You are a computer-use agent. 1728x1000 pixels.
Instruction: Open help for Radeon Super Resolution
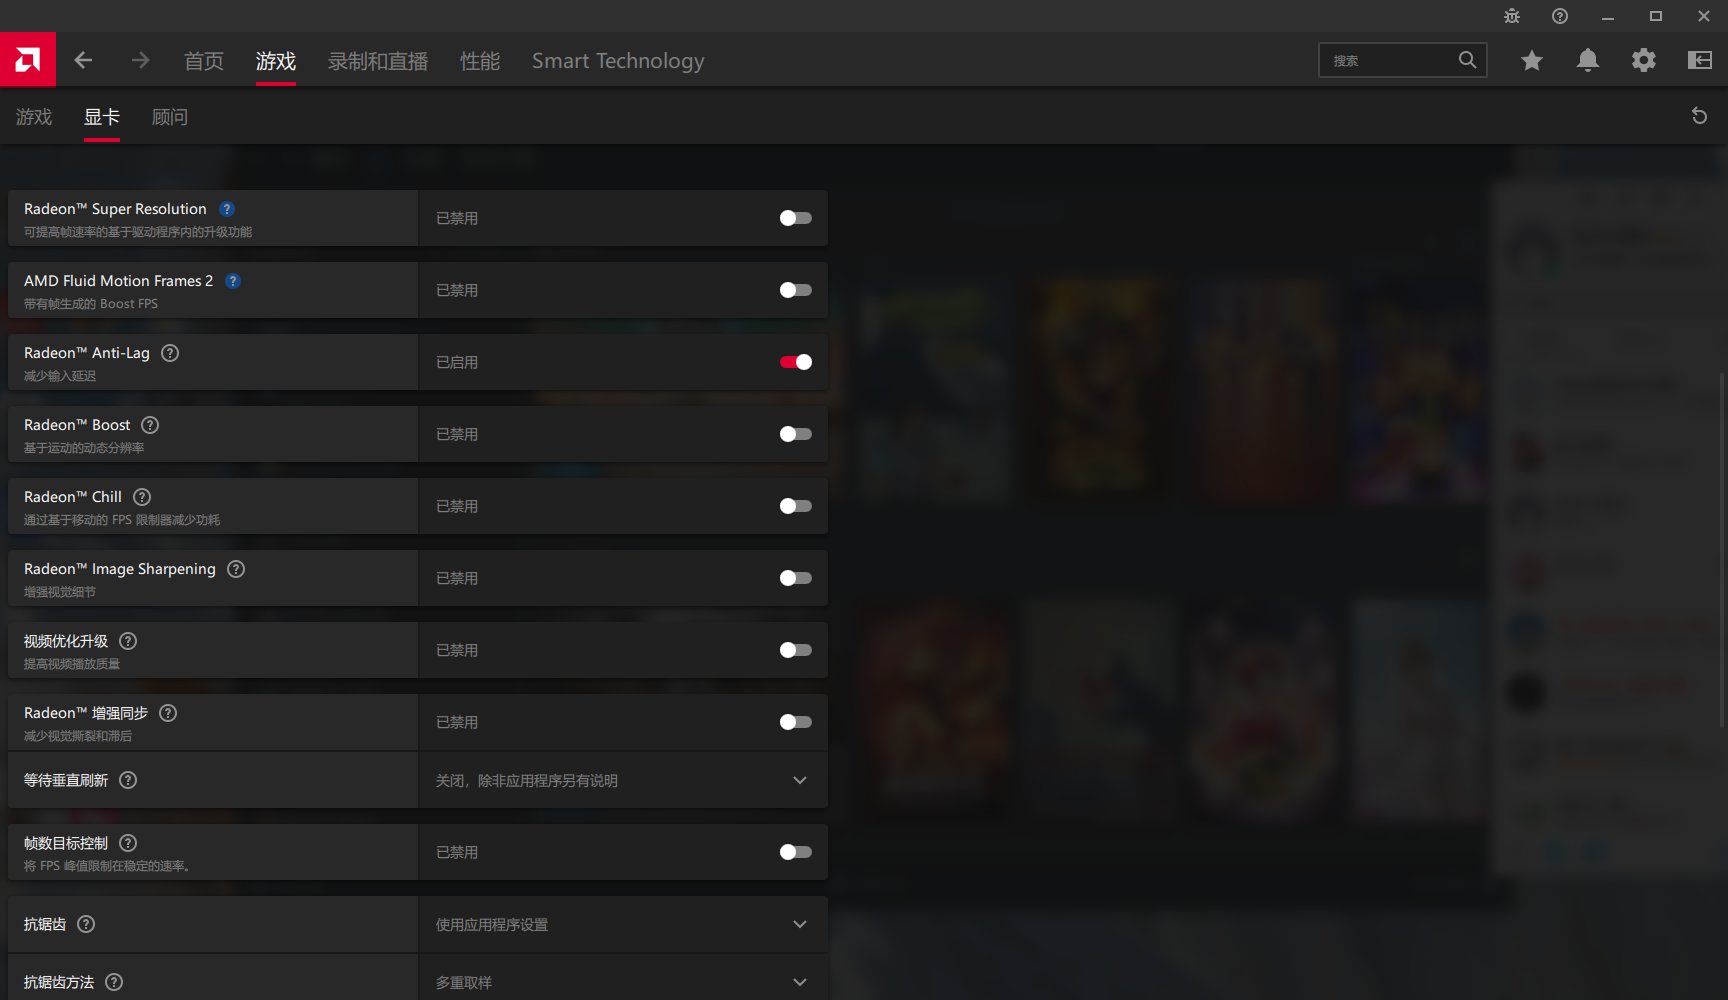(227, 209)
